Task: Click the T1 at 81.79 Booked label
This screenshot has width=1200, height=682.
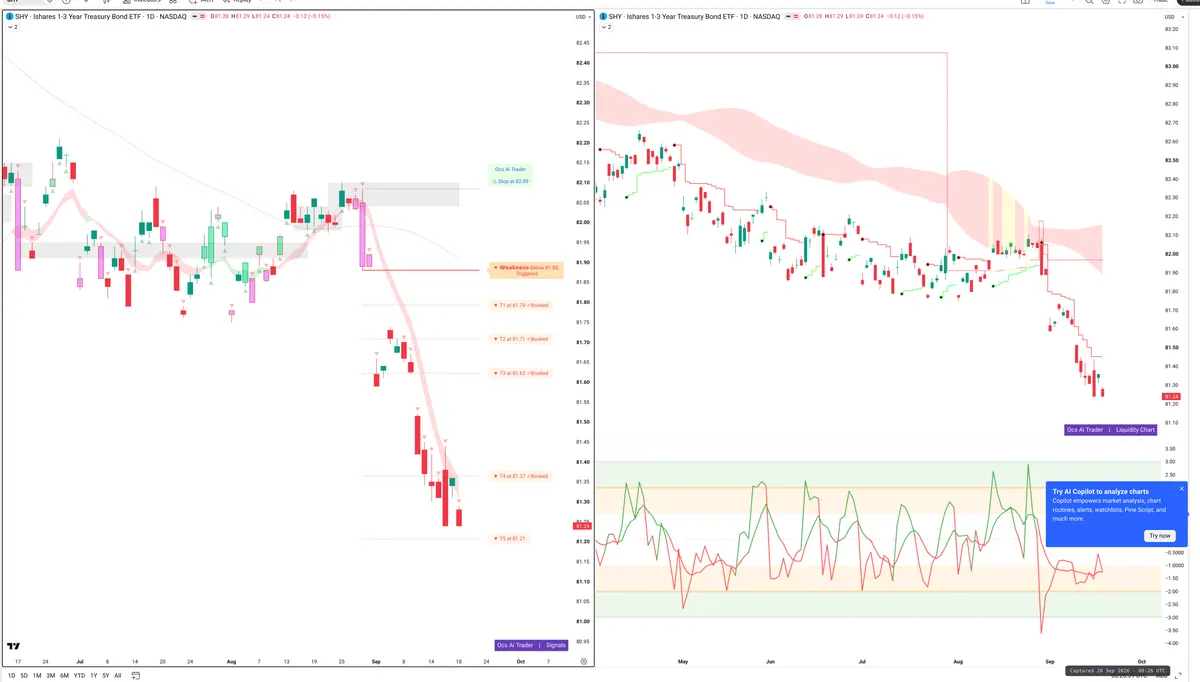Action: point(522,305)
